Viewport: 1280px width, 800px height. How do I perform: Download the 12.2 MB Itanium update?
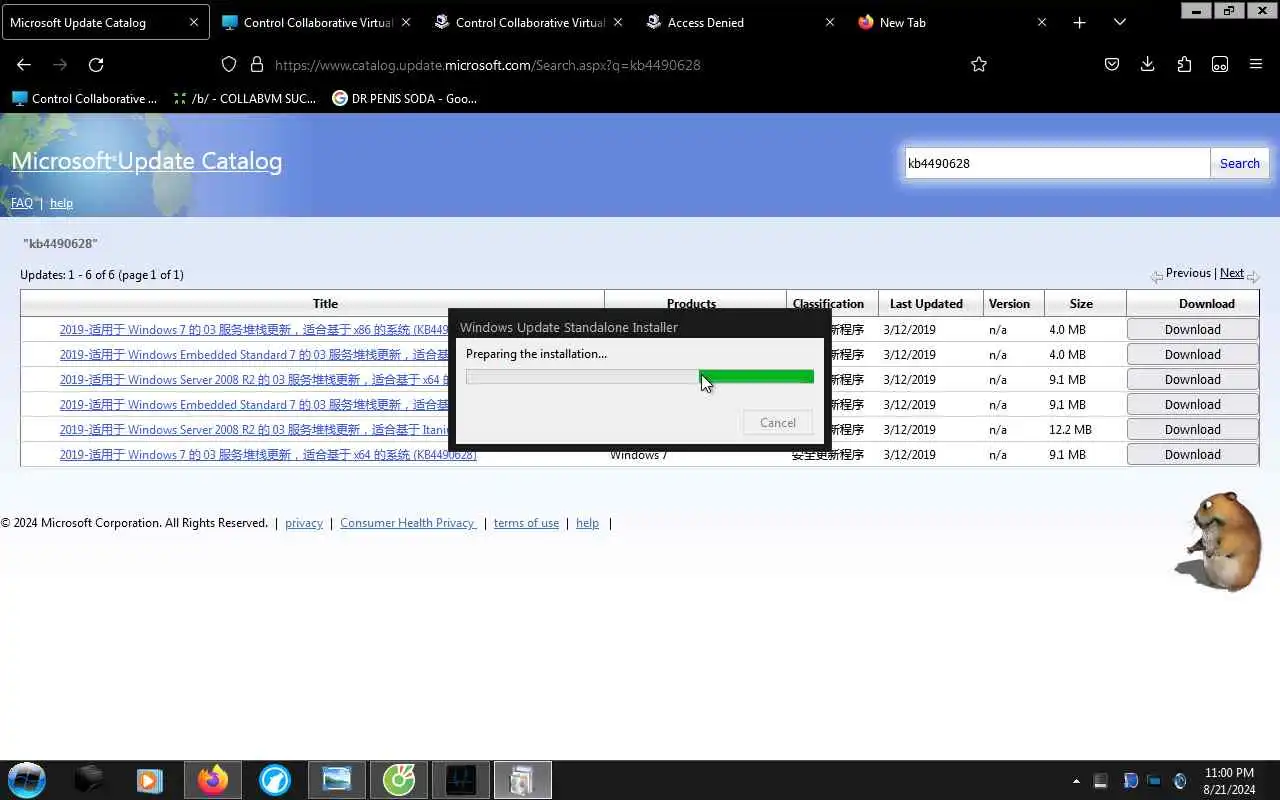pos(1192,429)
